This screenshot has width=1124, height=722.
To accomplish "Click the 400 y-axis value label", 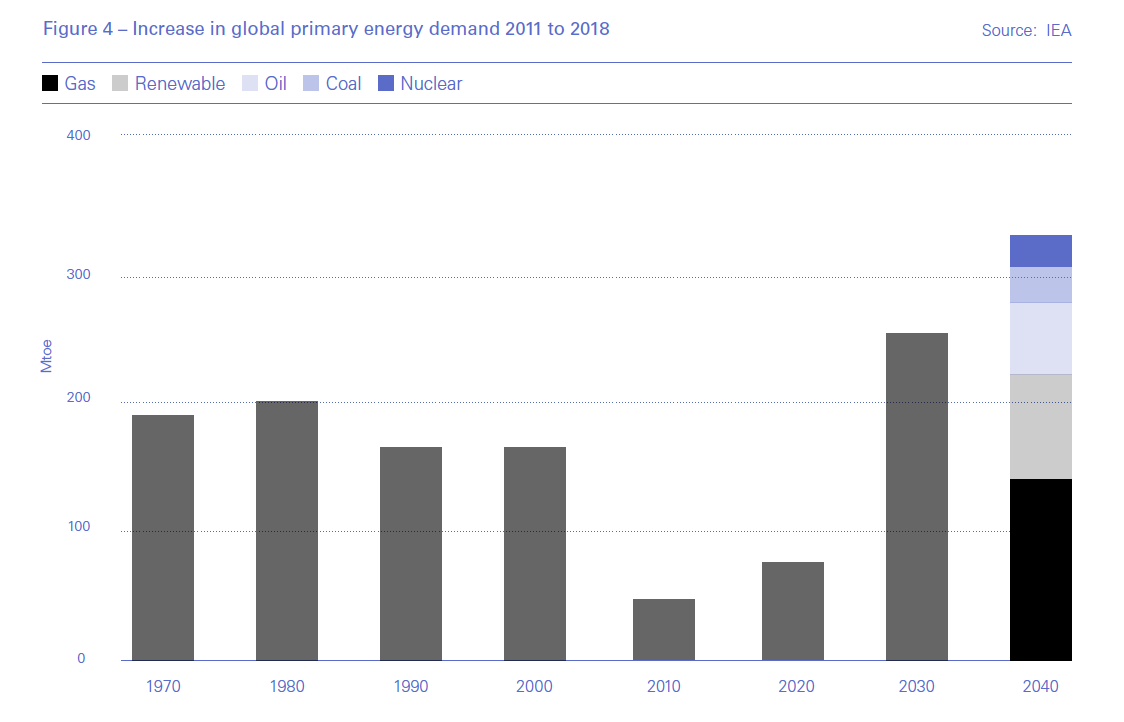I will pyautogui.click(x=77, y=135).
